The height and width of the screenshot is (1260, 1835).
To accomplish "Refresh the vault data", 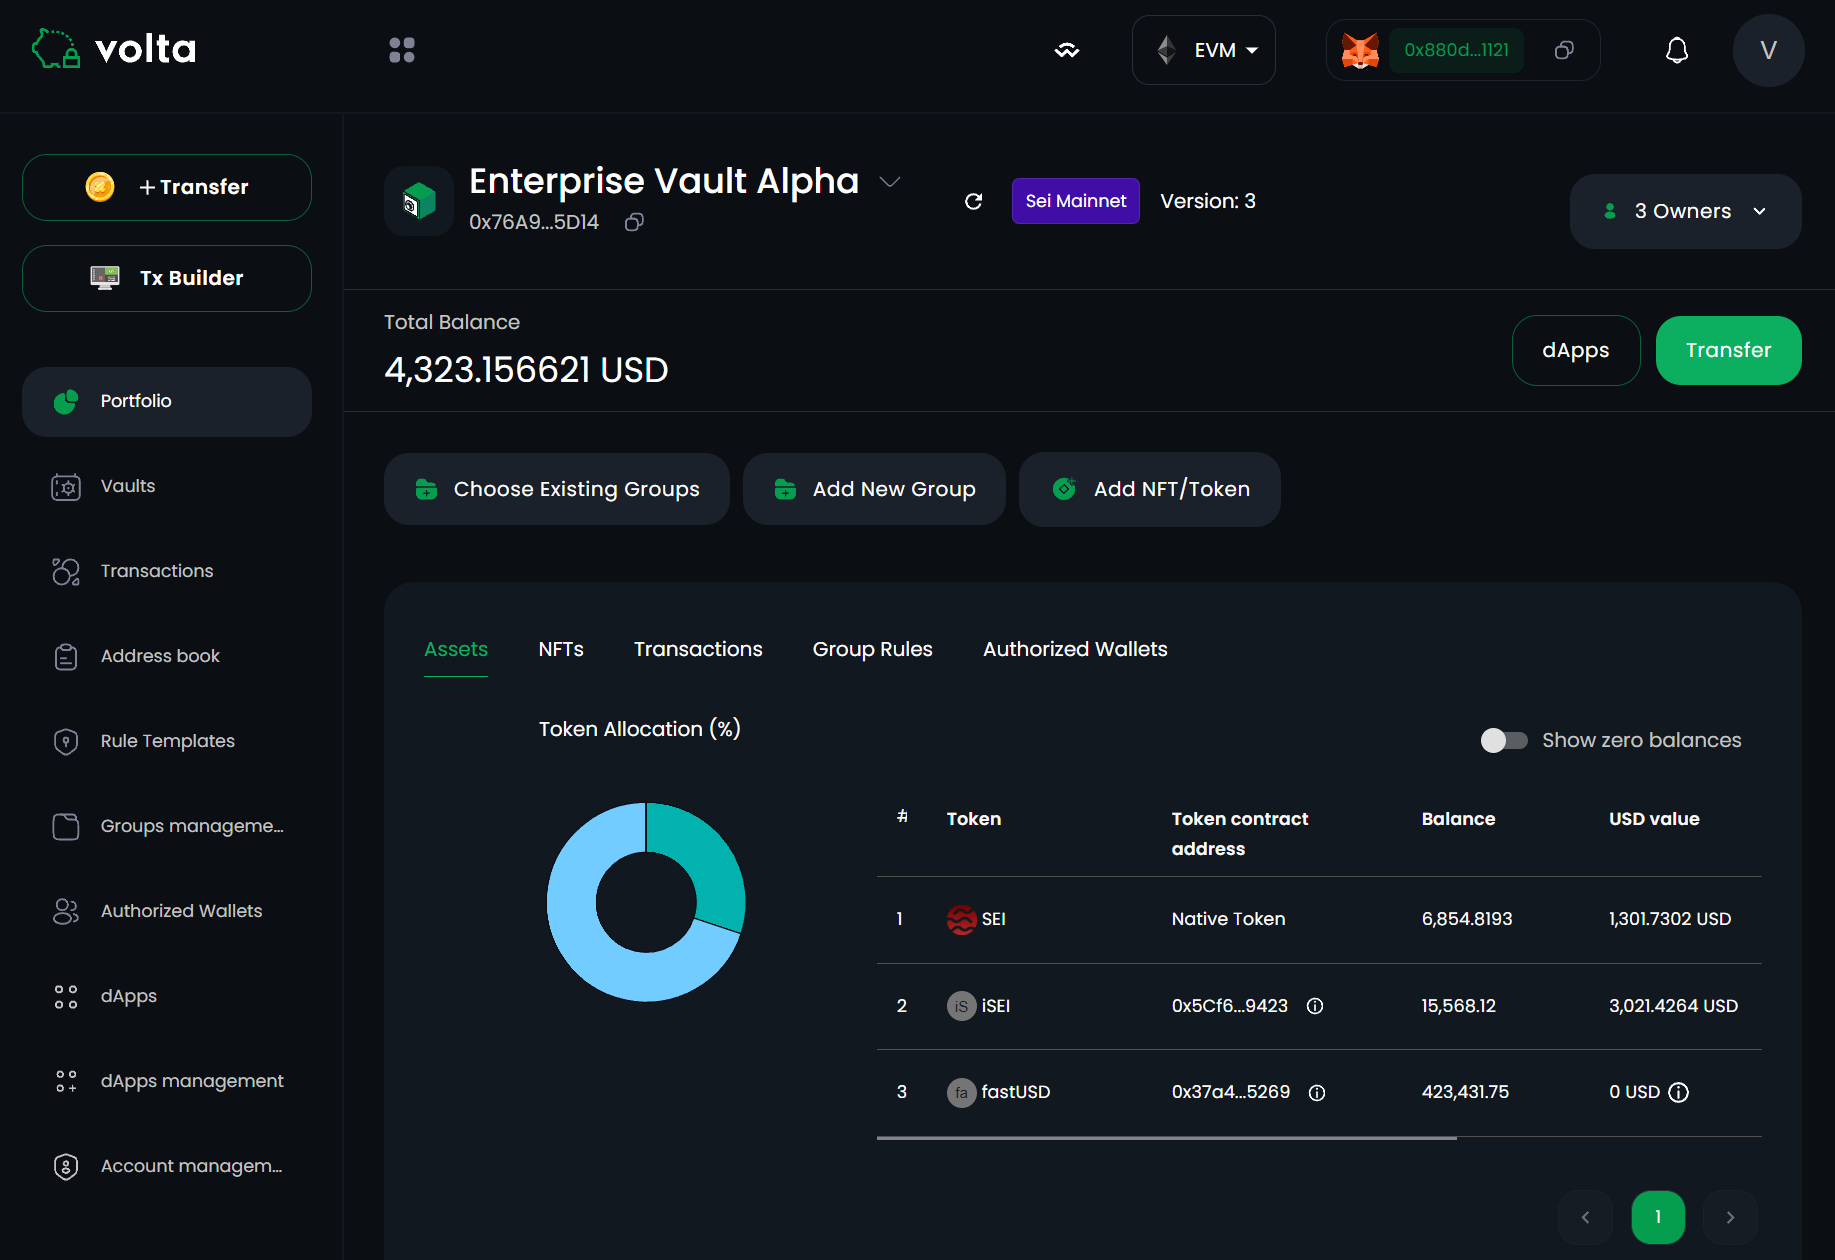I will [x=973, y=201].
